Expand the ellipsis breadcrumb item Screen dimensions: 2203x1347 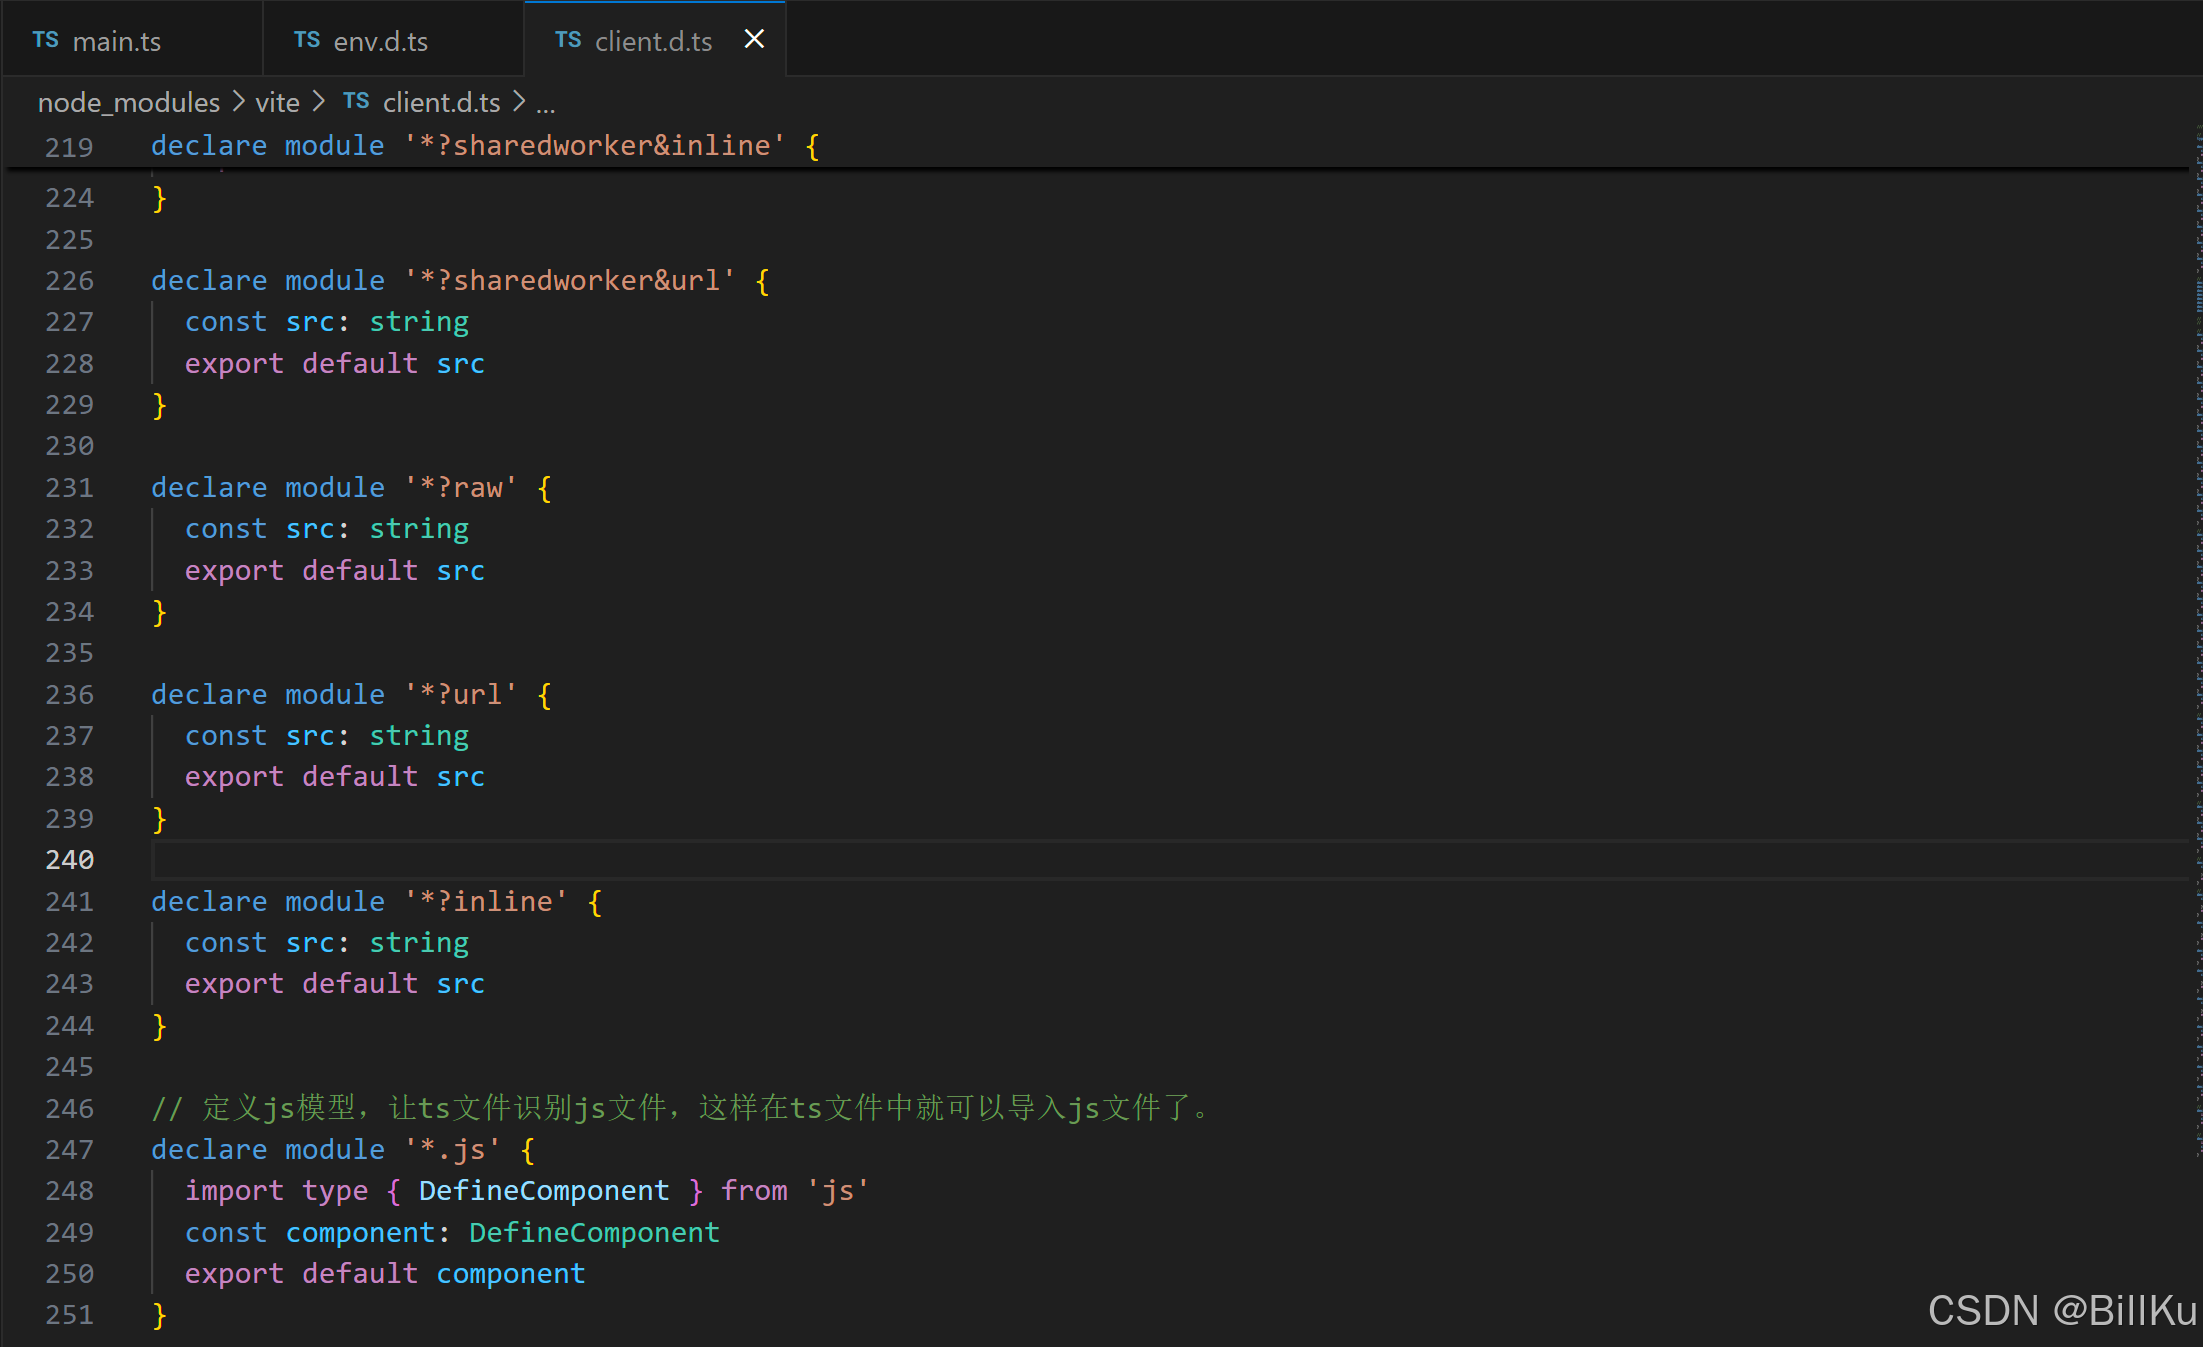click(x=546, y=104)
